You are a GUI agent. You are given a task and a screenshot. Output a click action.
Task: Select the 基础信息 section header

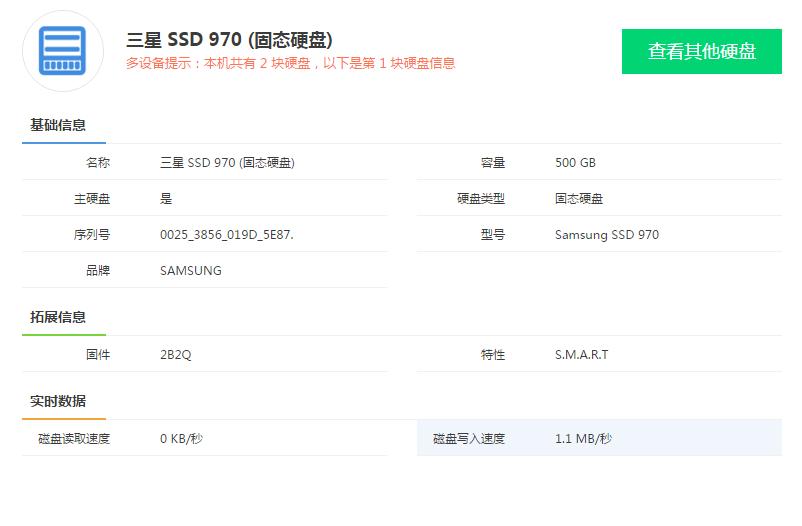[58, 126]
